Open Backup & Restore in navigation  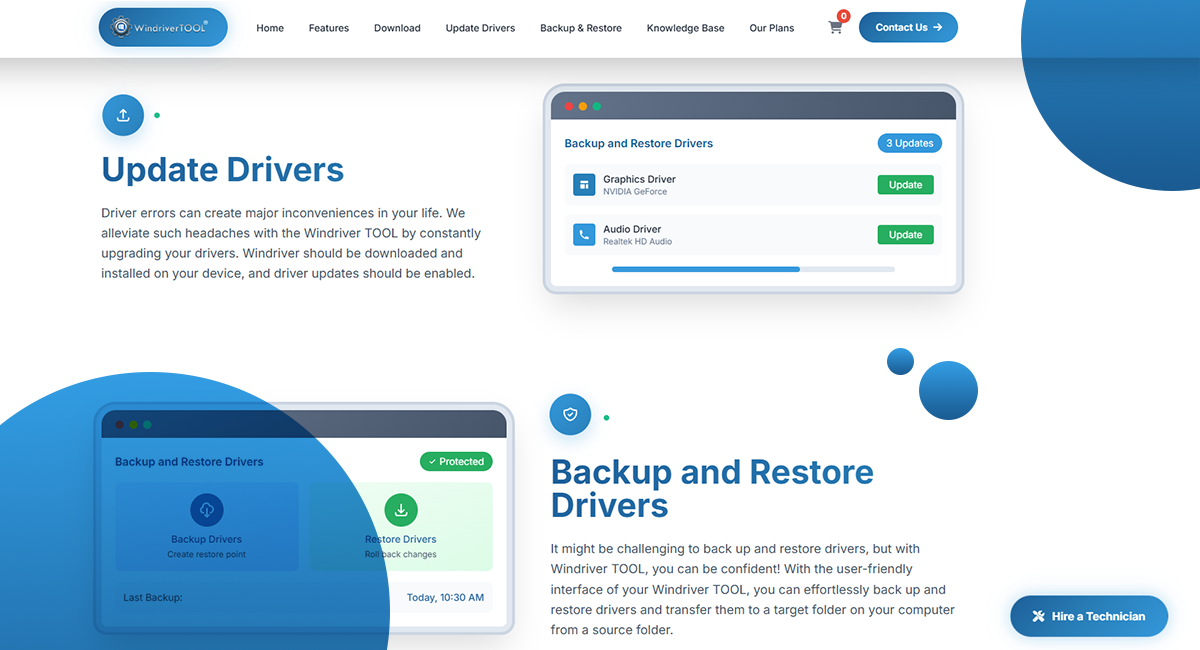click(x=581, y=28)
